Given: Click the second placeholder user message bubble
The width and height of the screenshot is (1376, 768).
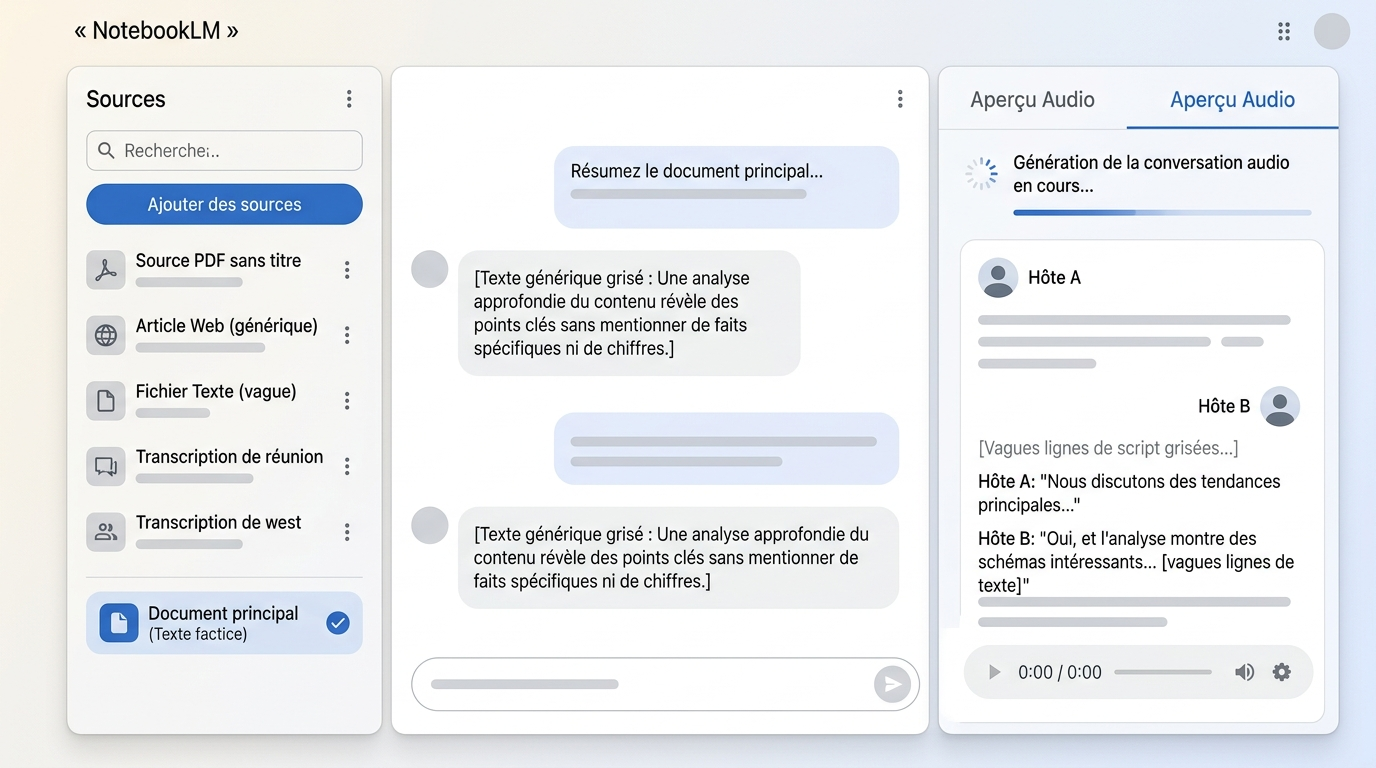Looking at the screenshot, I should [726, 449].
